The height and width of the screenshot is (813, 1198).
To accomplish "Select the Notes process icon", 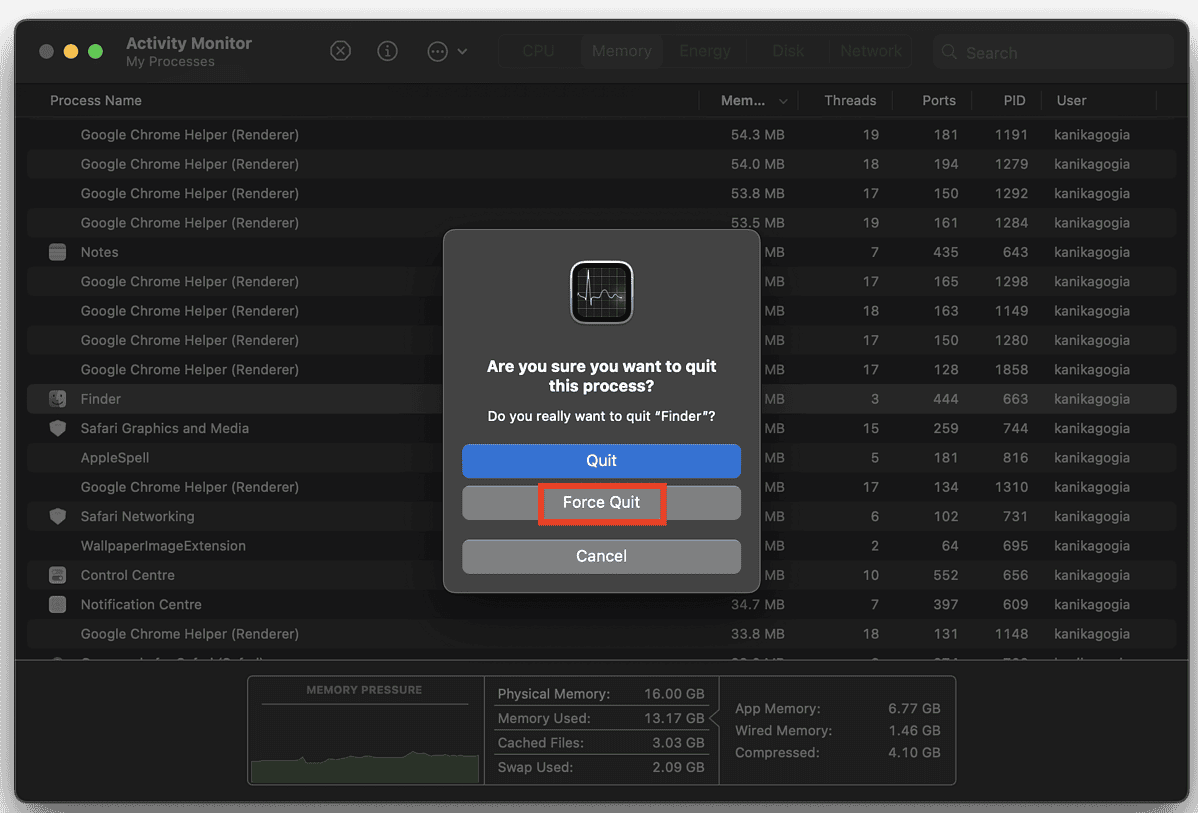I will [57, 252].
